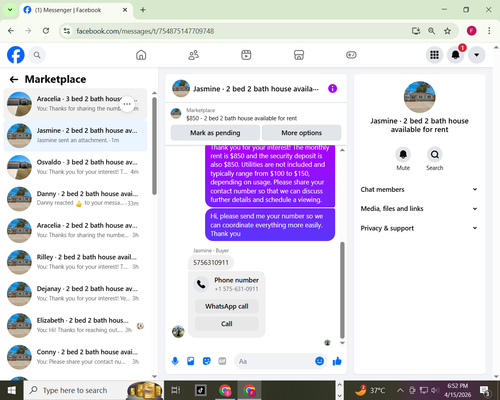The height and width of the screenshot is (400, 500).
Task: Reload the page in Chrome
Action: point(46,31)
